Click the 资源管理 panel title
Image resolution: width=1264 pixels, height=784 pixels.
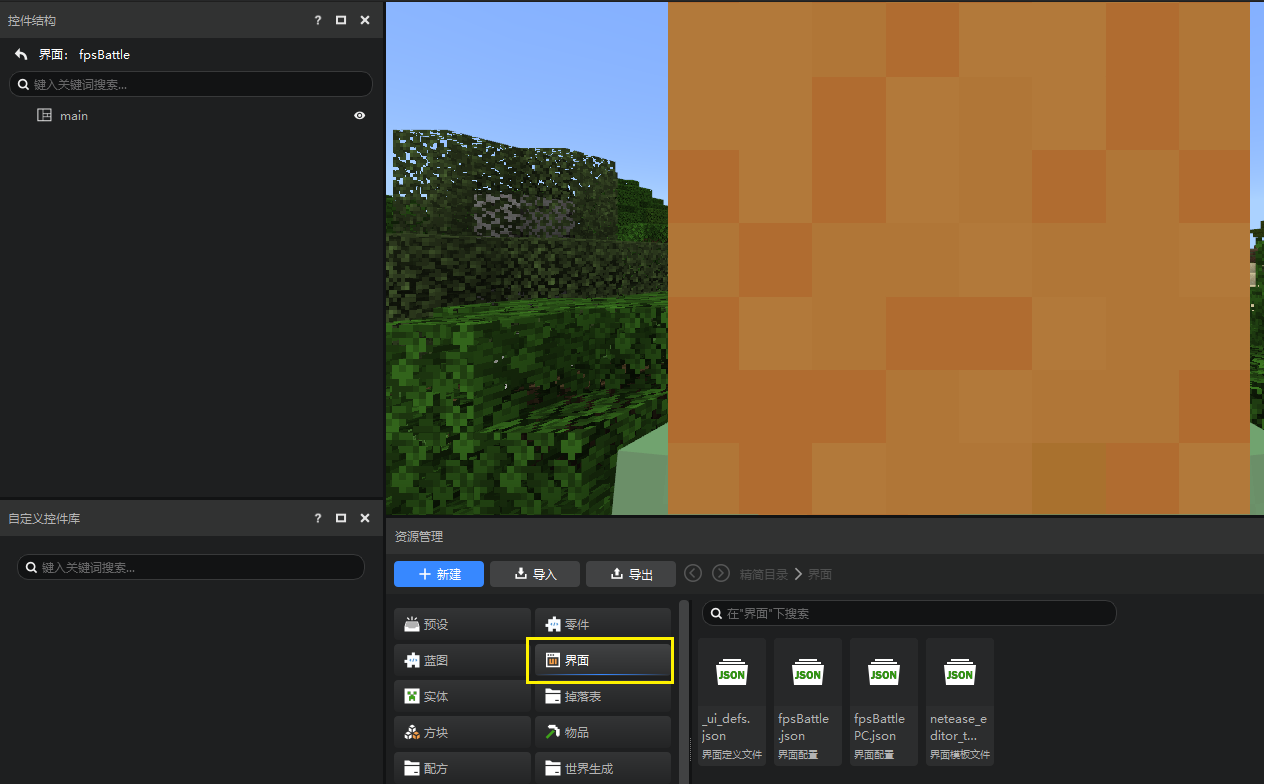tap(419, 536)
